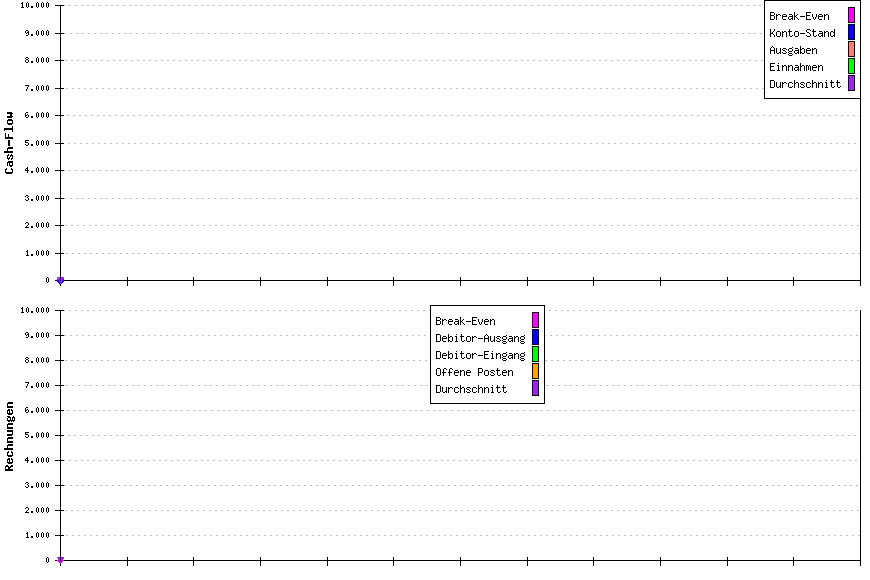The width and height of the screenshot is (870, 580).
Task: Click the Ausgaben legend label
Action: click(793, 50)
